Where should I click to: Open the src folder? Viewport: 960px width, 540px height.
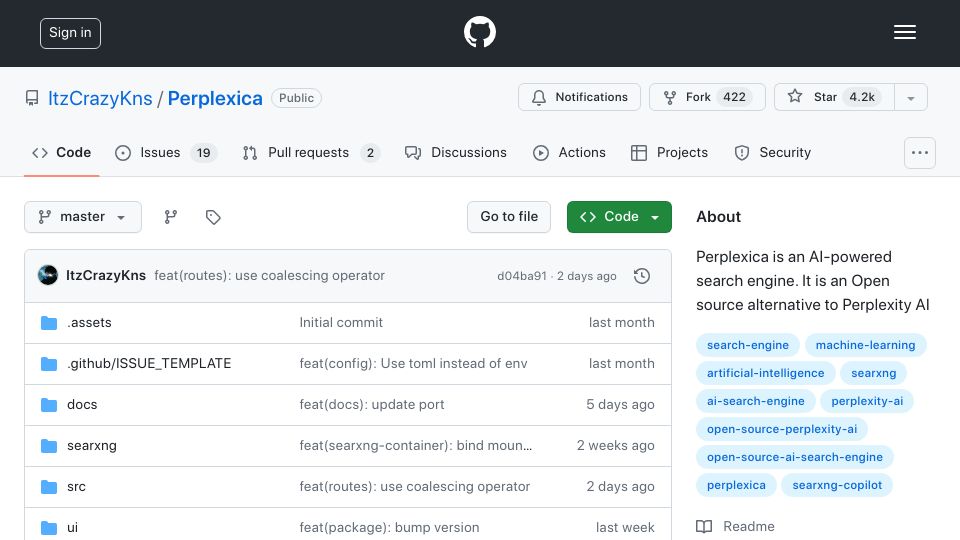(x=77, y=487)
